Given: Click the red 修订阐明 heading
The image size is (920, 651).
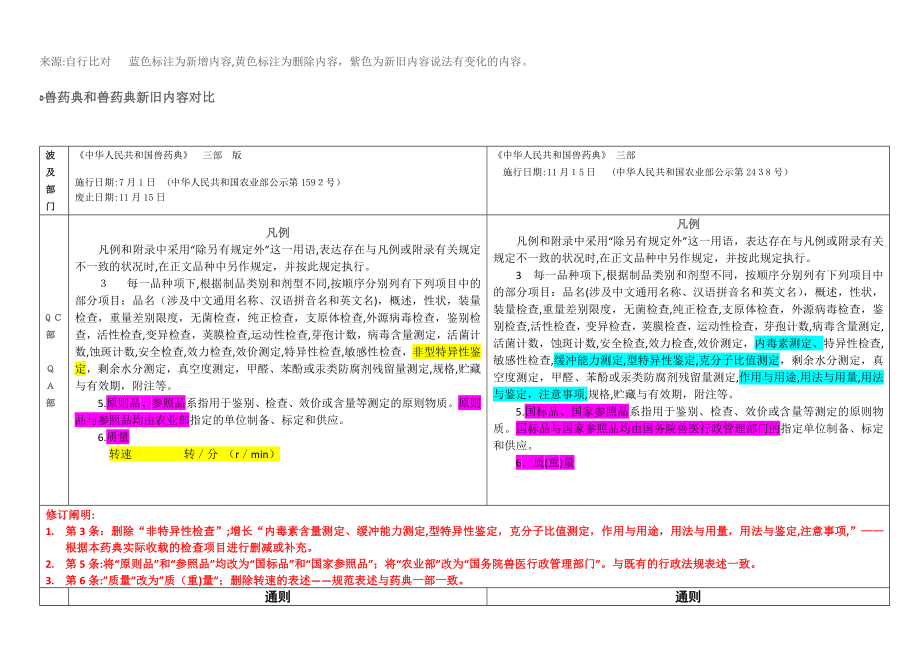Looking at the screenshot, I should pyautogui.click(x=68, y=513).
